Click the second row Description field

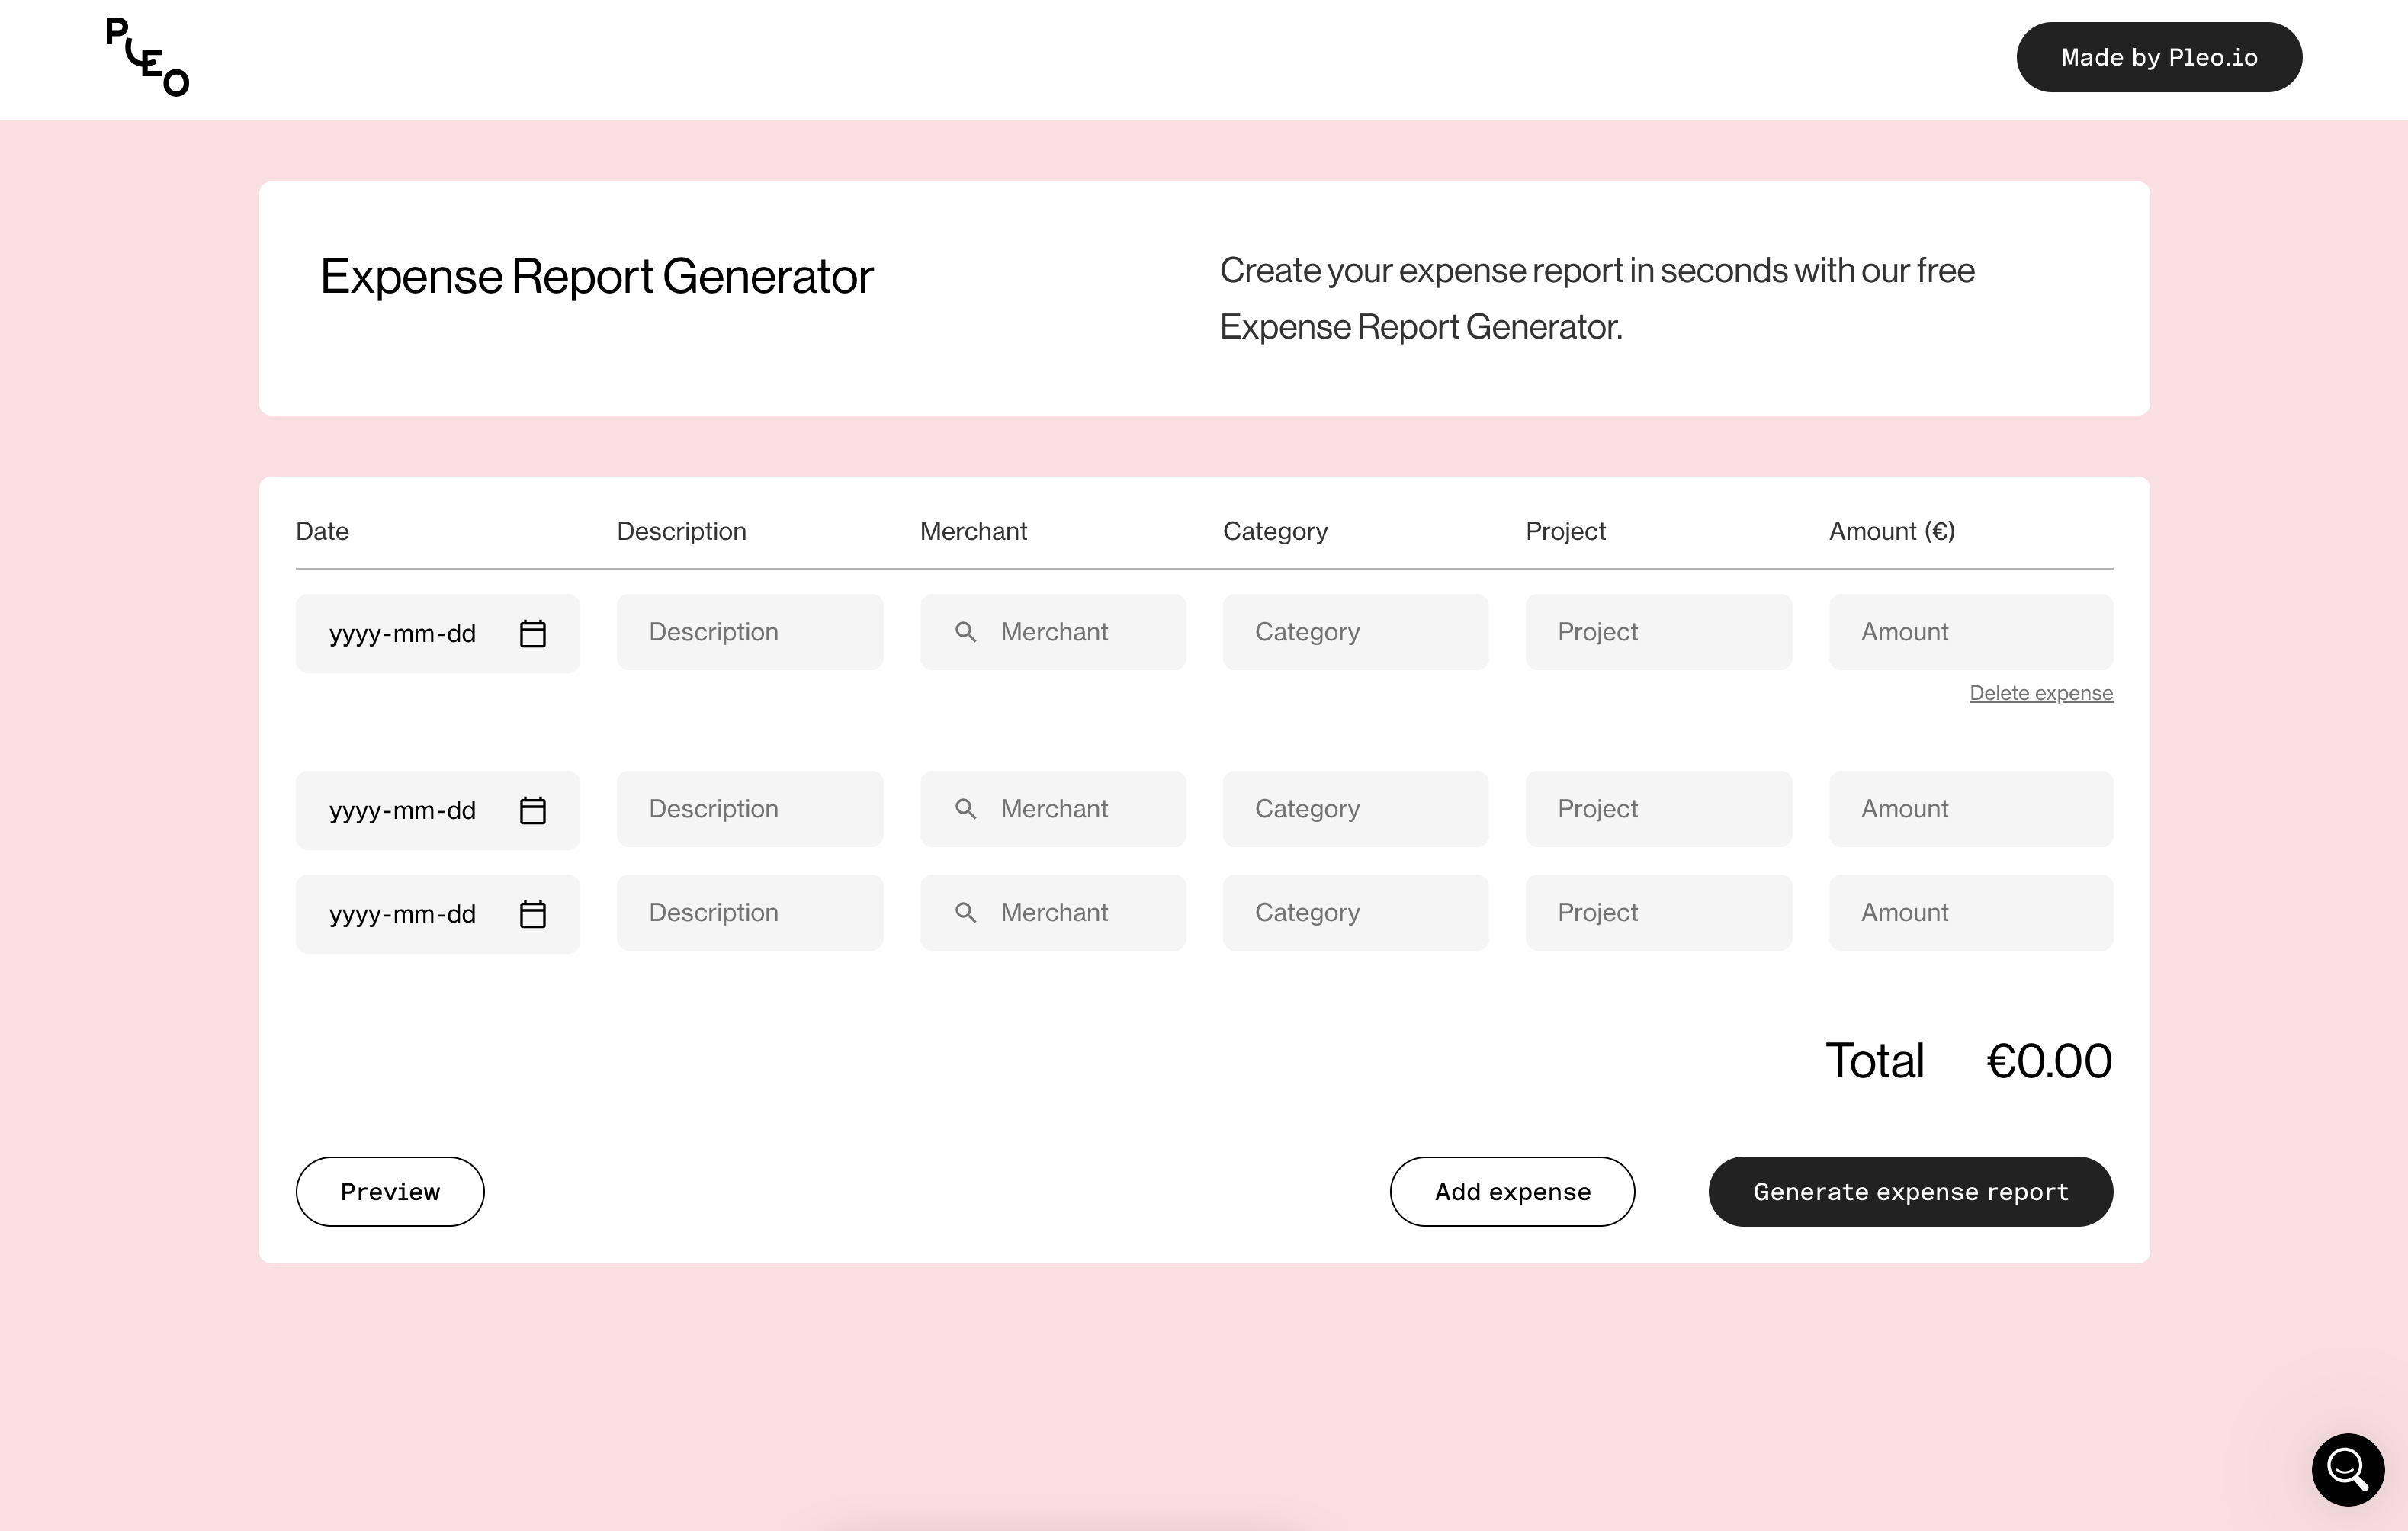pyautogui.click(x=750, y=809)
